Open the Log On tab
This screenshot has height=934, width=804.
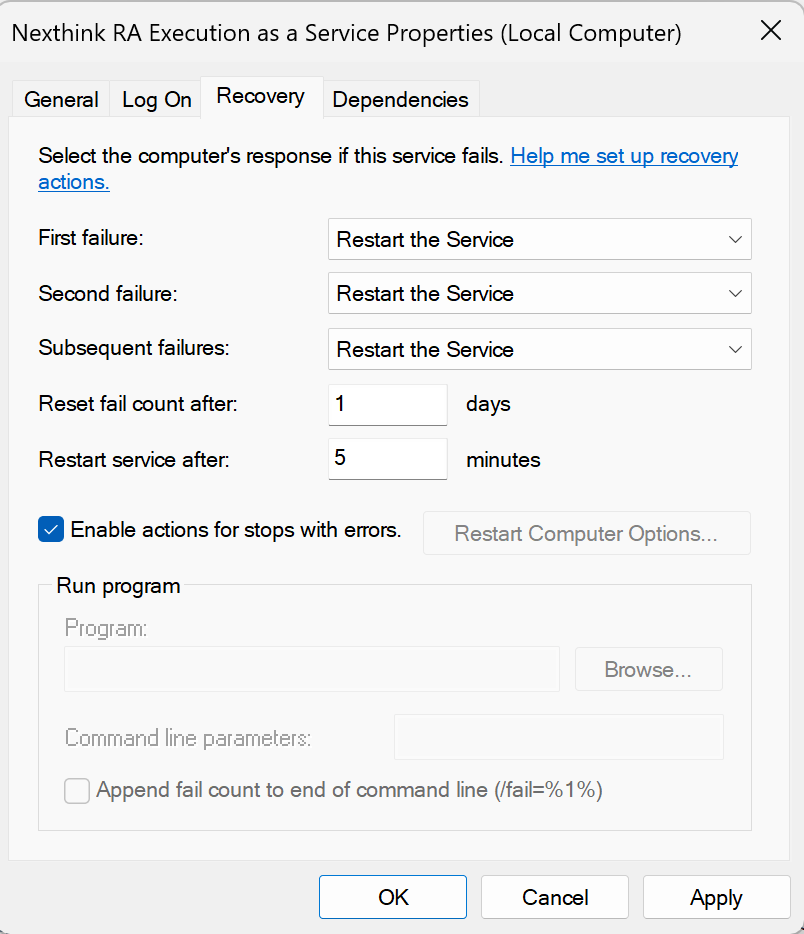click(x=156, y=100)
